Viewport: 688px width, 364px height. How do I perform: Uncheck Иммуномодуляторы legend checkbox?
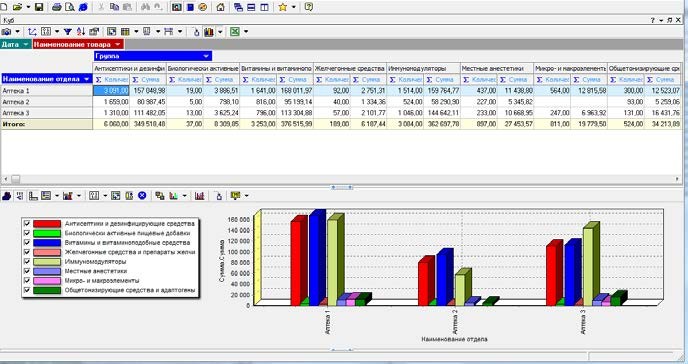[x=27, y=262]
